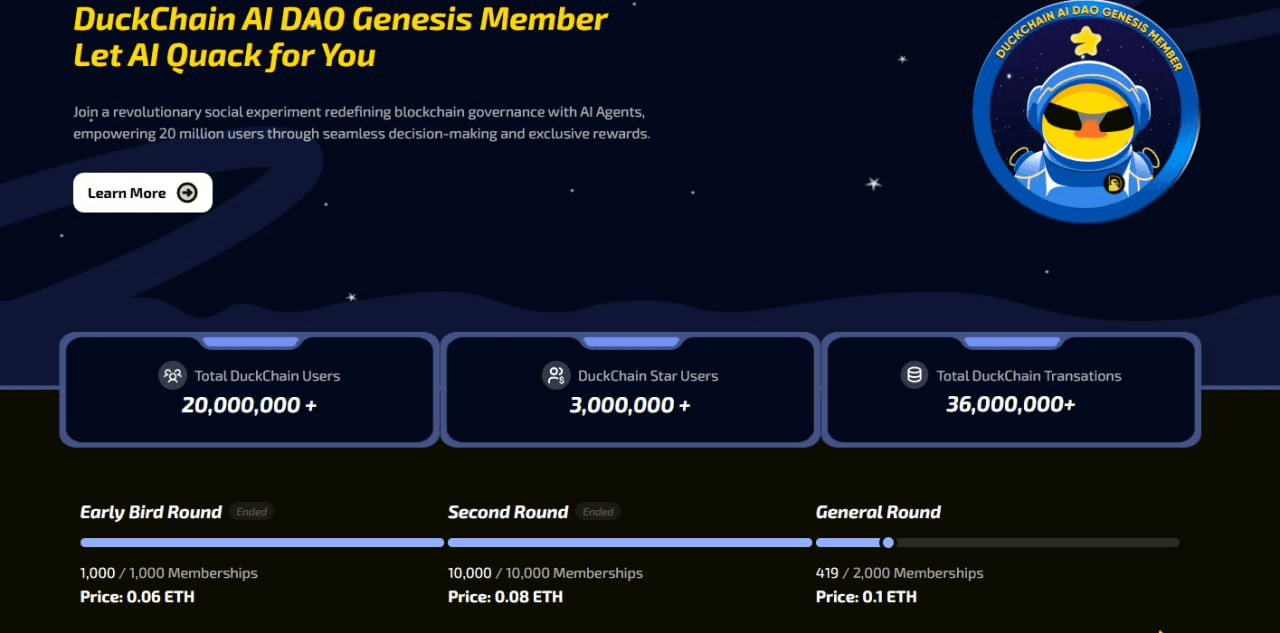Click the Second Round progress bar
Screen dimensions: 1280x633
(x=630, y=543)
